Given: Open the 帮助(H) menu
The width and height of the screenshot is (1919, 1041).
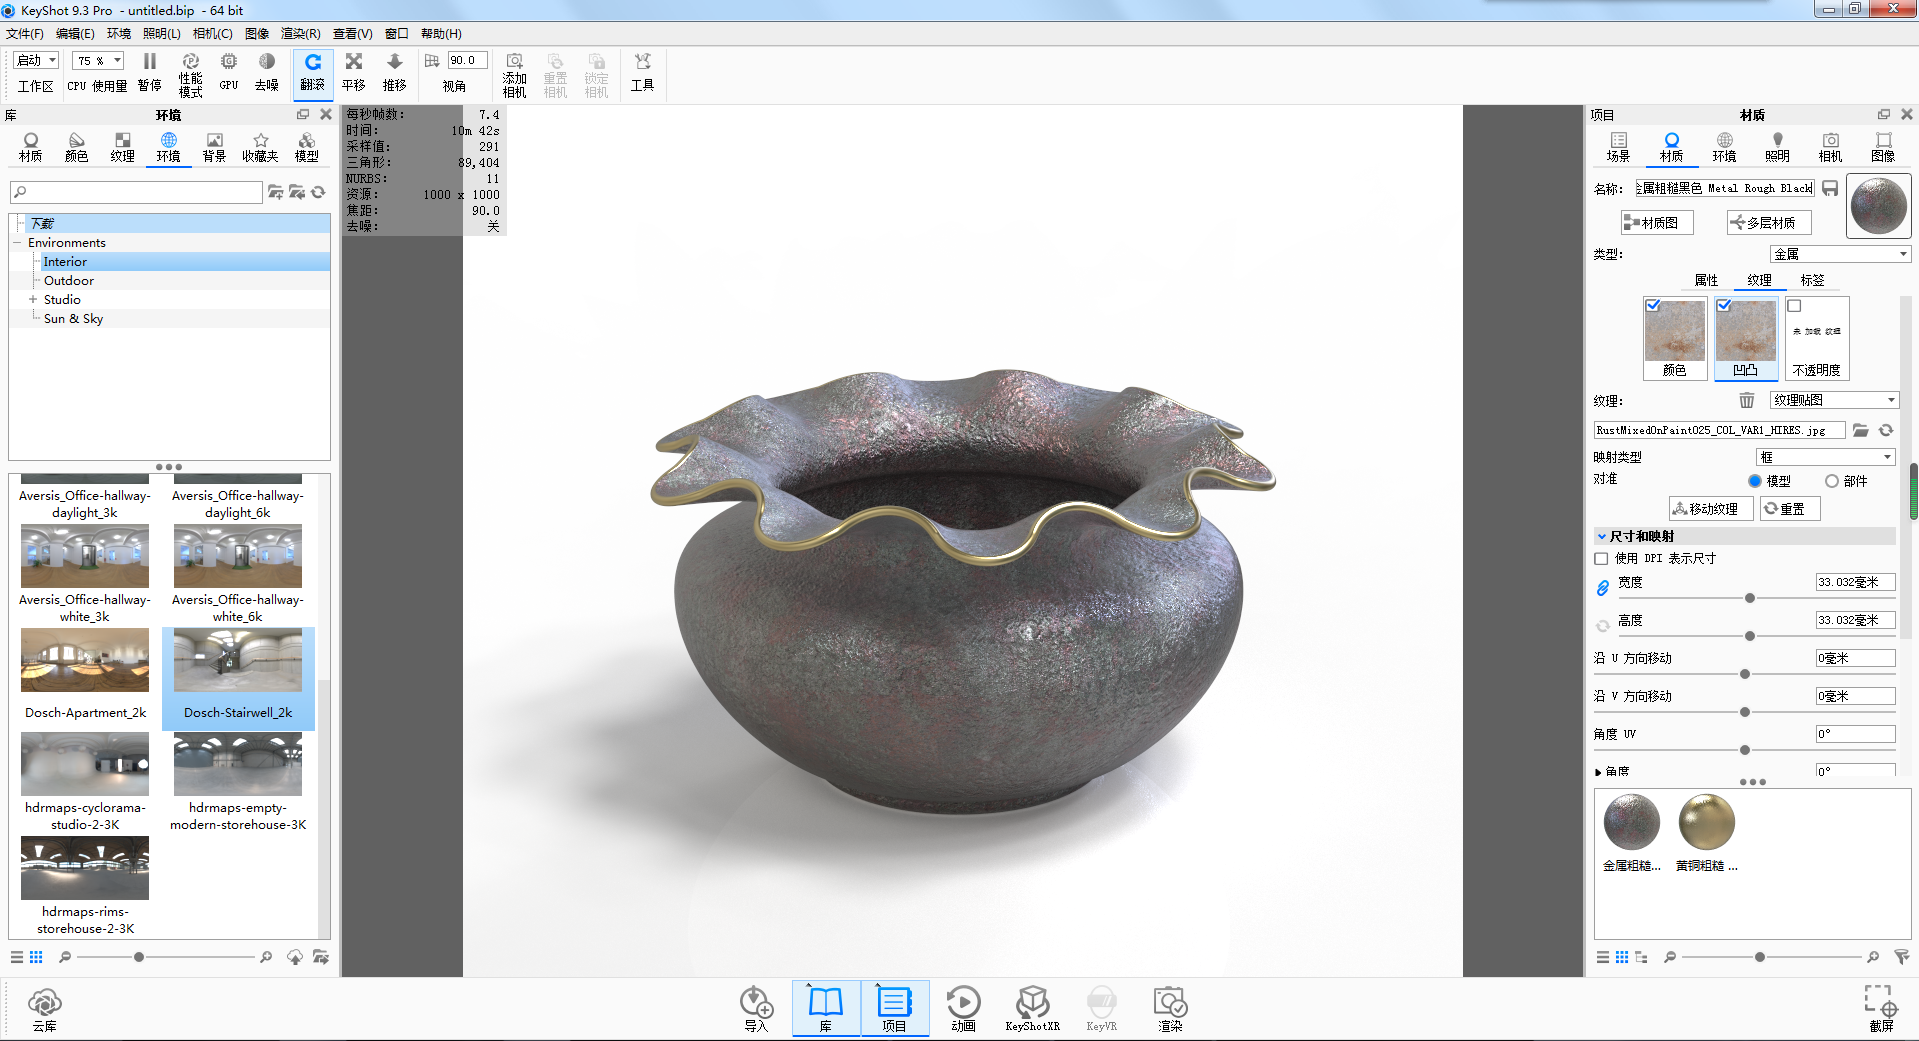Looking at the screenshot, I should 441,34.
